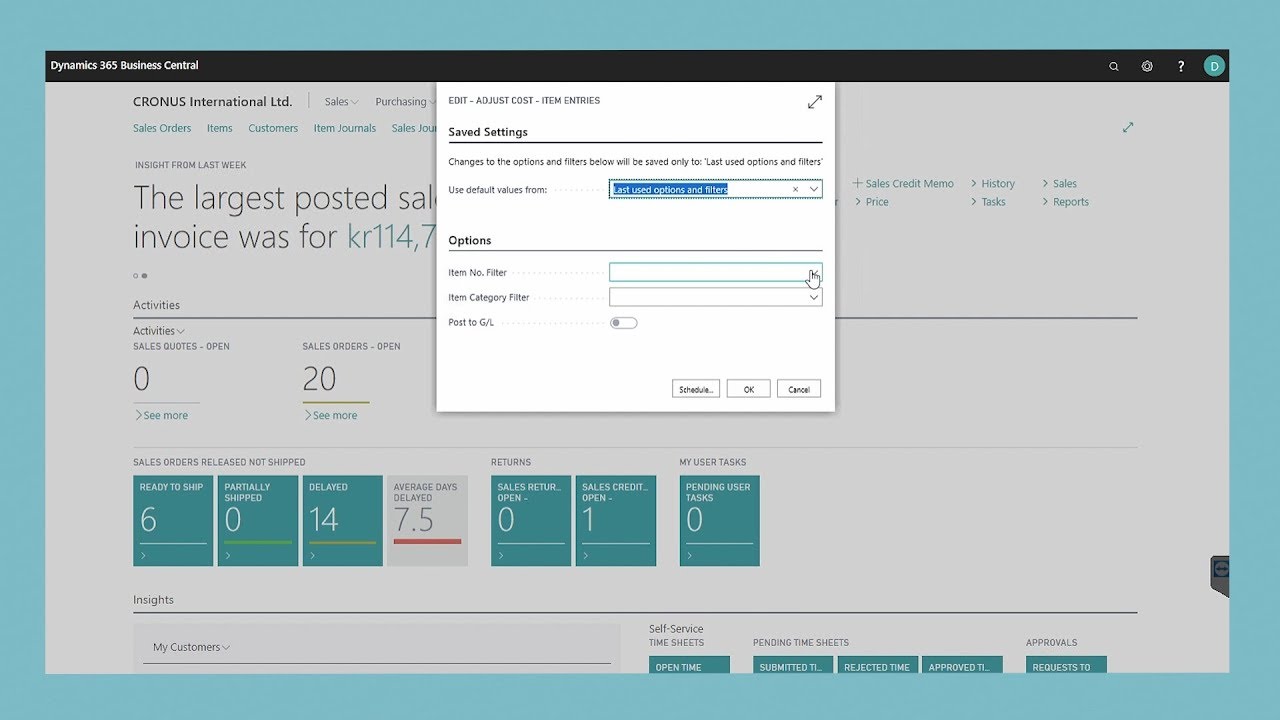The height and width of the screenshot is (720, 1280).
Task: Expand the Sales action group
Action: point(1060,184)
